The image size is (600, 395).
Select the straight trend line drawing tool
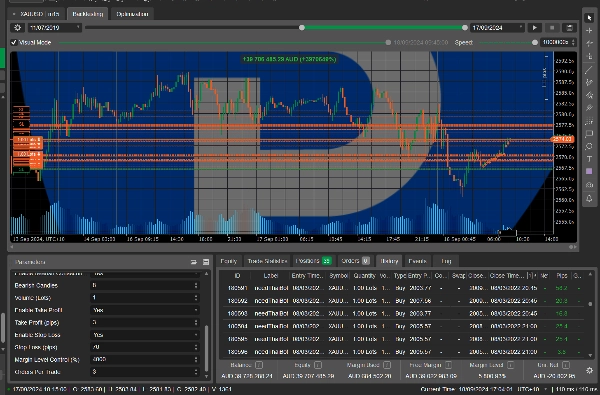[x=589, y=70]
